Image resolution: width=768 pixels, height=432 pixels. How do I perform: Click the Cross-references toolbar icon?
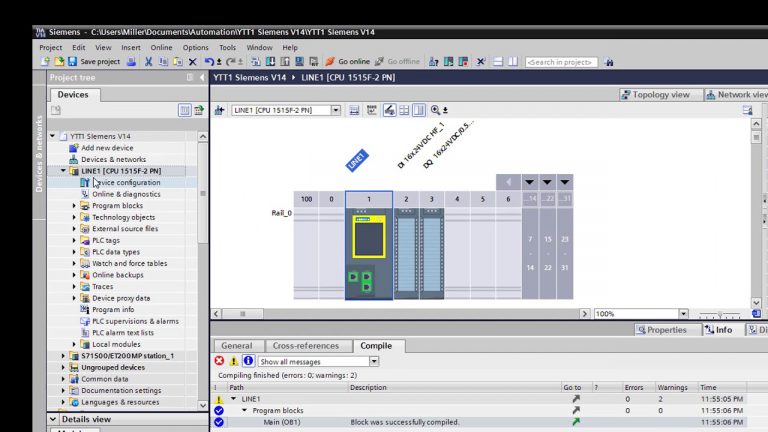(x=480, y=62)
